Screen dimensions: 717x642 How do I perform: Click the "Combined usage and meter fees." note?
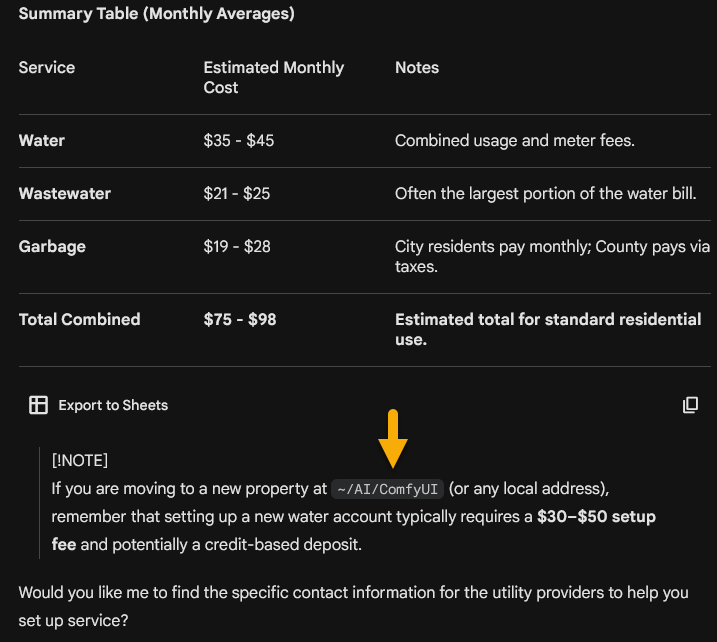point(514,141)
